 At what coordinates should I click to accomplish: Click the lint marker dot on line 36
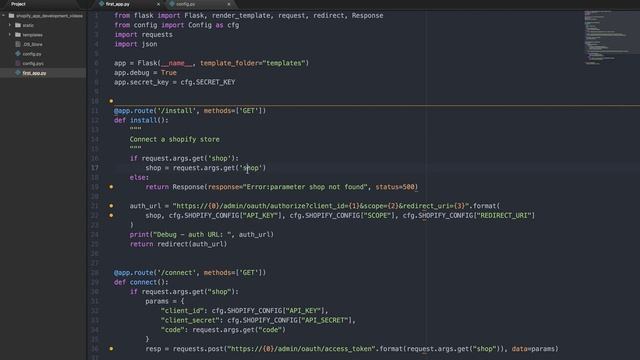click(111, 349)
